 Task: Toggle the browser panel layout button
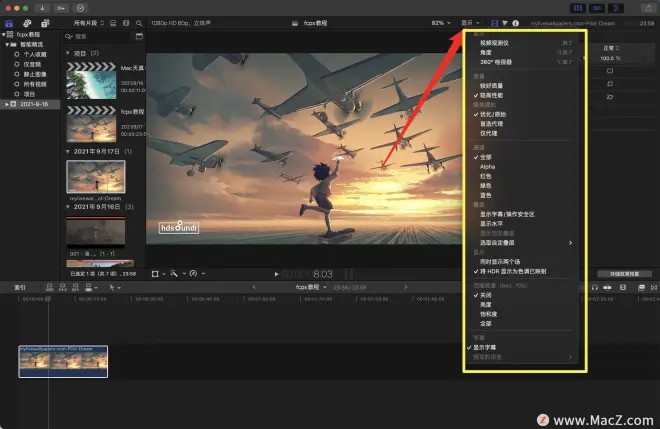(578, 8)
